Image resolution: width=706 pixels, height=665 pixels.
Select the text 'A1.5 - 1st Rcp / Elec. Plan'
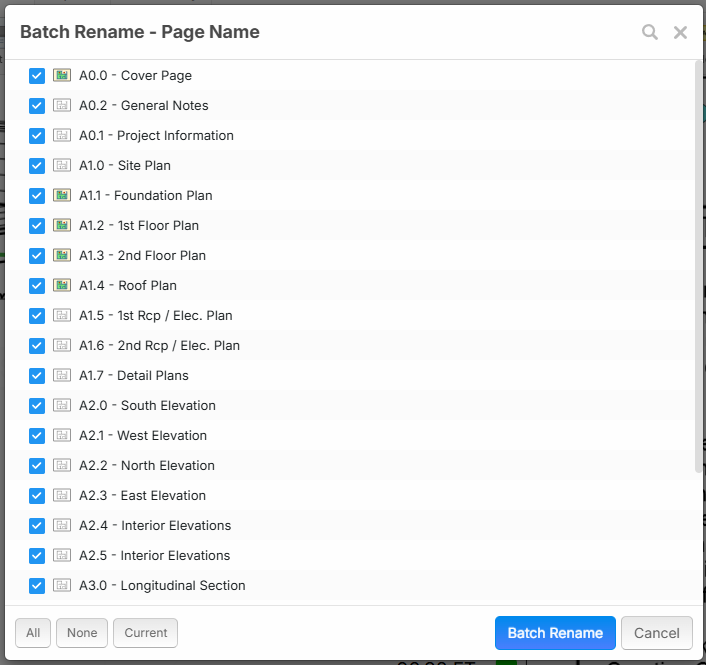[x=156, y=315]
